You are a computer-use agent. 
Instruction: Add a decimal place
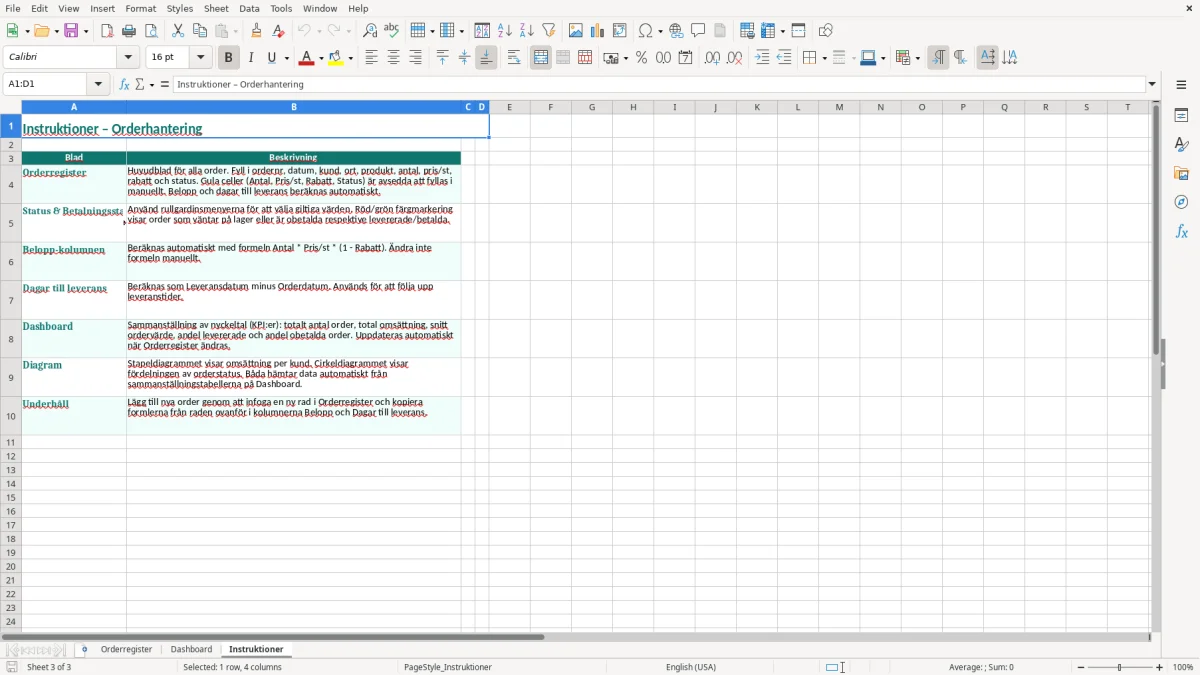click(712, 58)
